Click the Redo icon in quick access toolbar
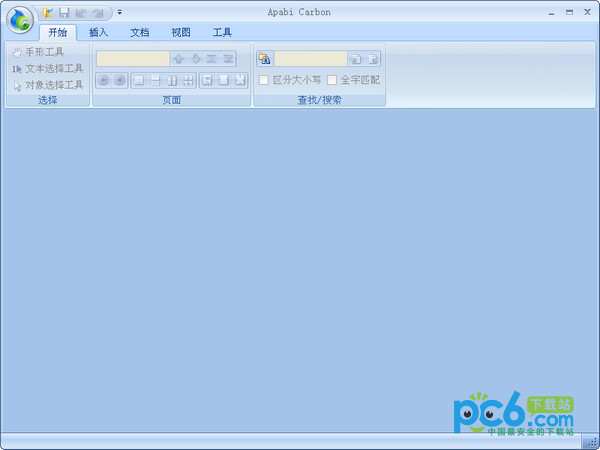 pyautogui.click(x=98, y=13)
